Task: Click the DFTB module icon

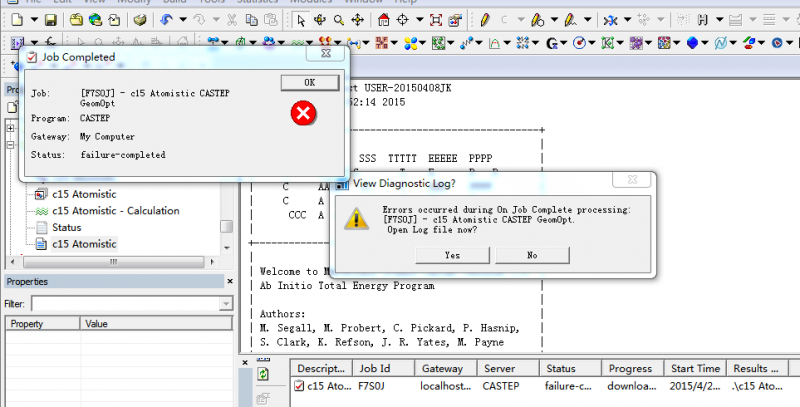Action: [x=381, y=43]
